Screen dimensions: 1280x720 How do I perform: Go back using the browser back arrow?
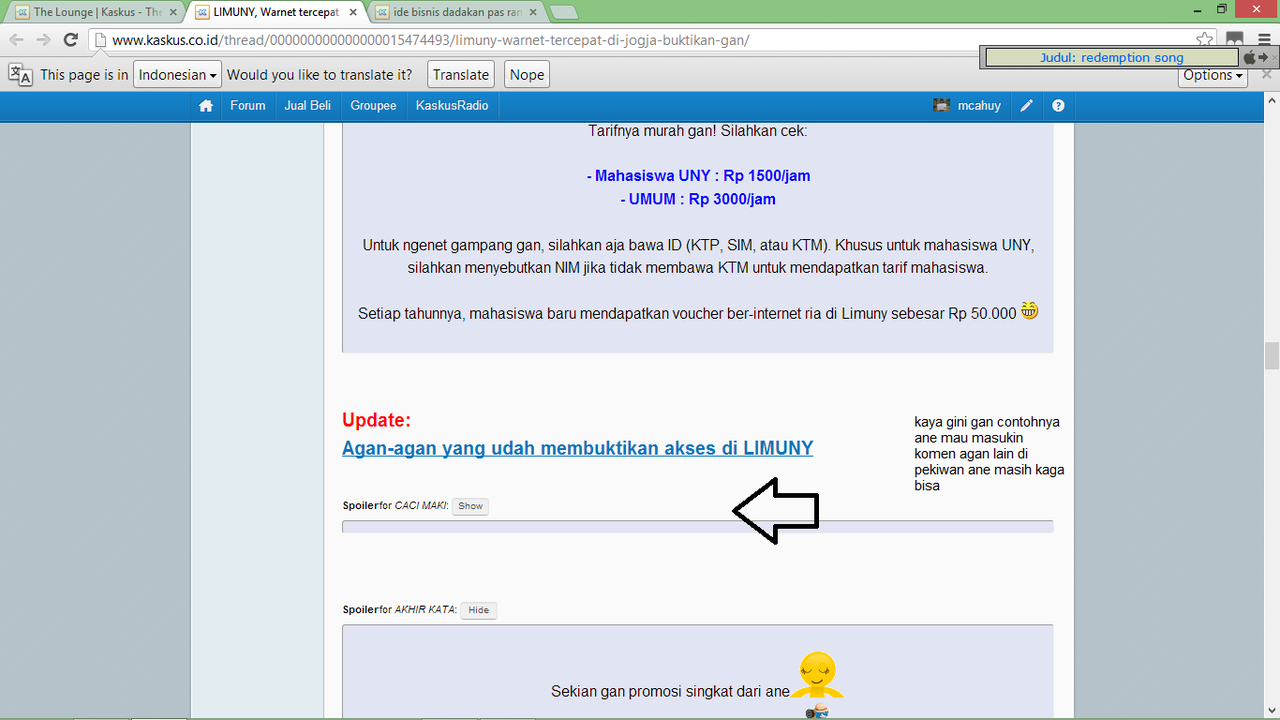[15, 40]
